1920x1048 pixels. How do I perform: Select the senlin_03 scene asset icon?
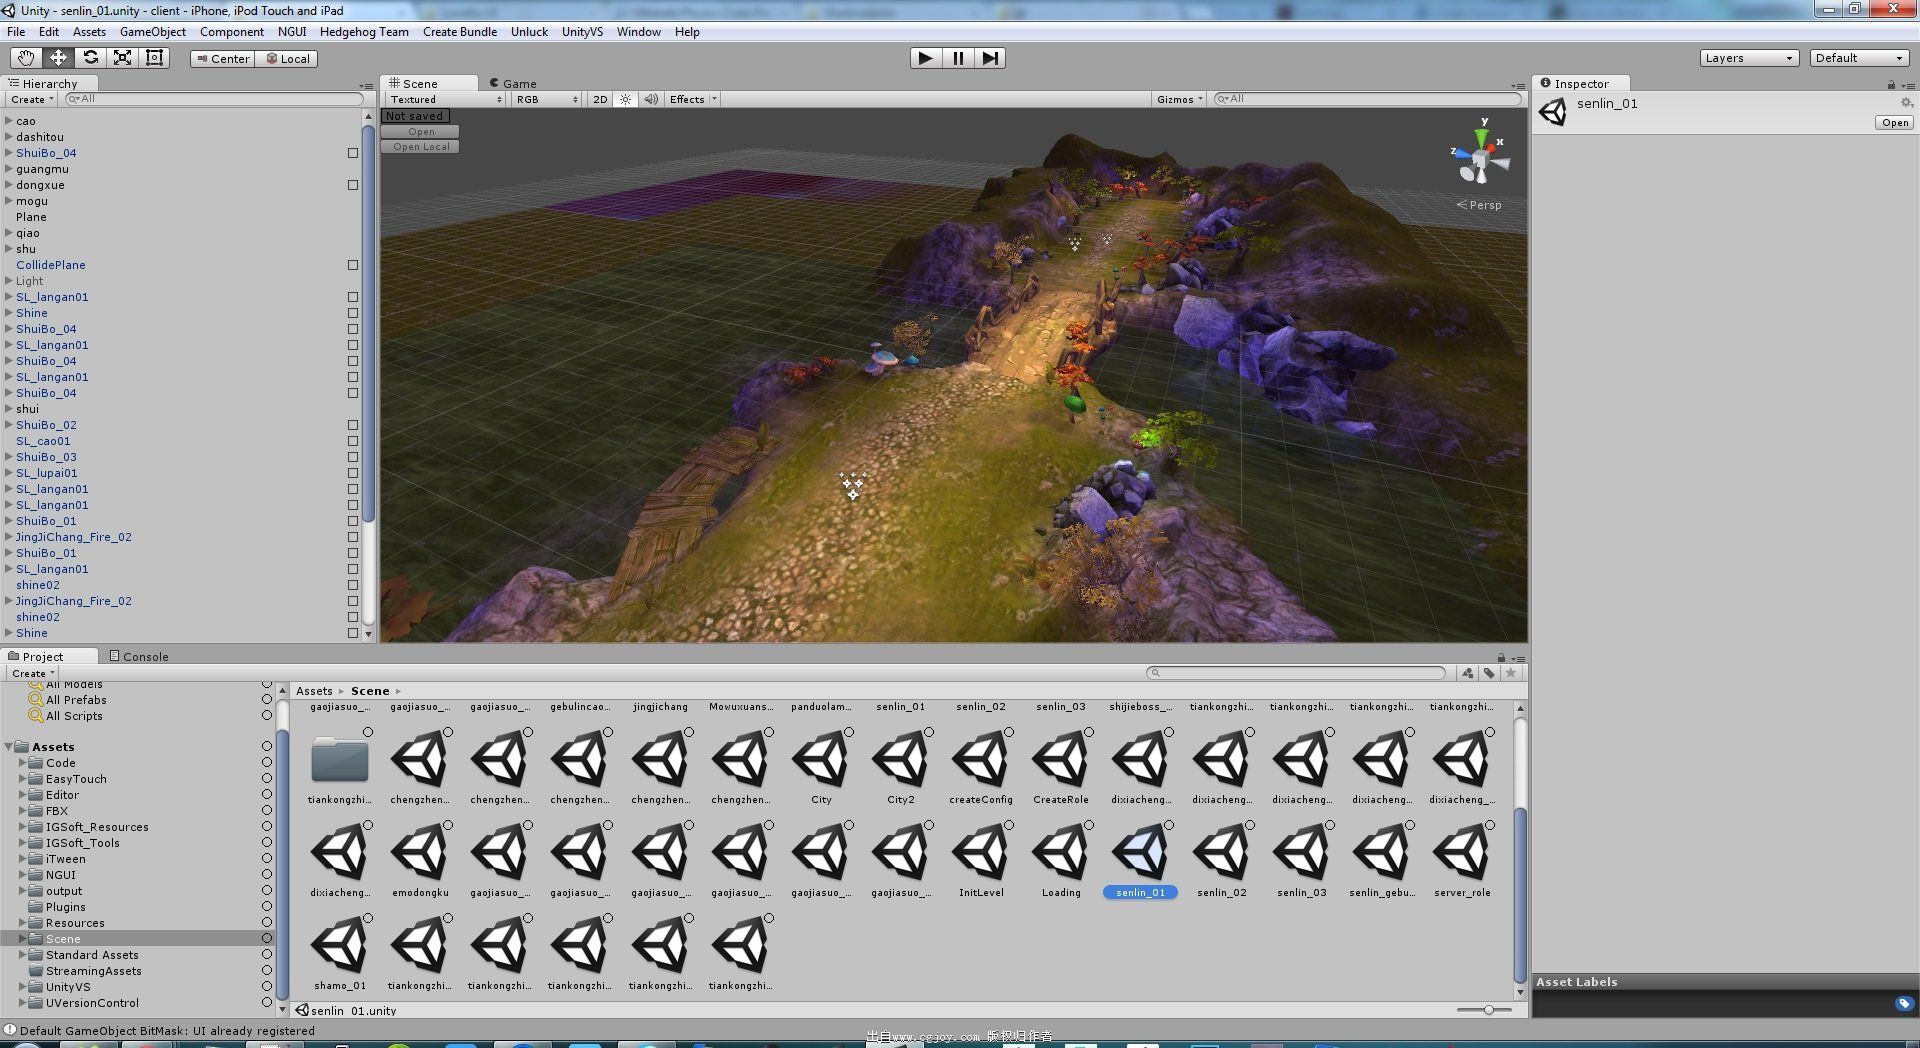pyautogui.click(x=1302, y=853)
